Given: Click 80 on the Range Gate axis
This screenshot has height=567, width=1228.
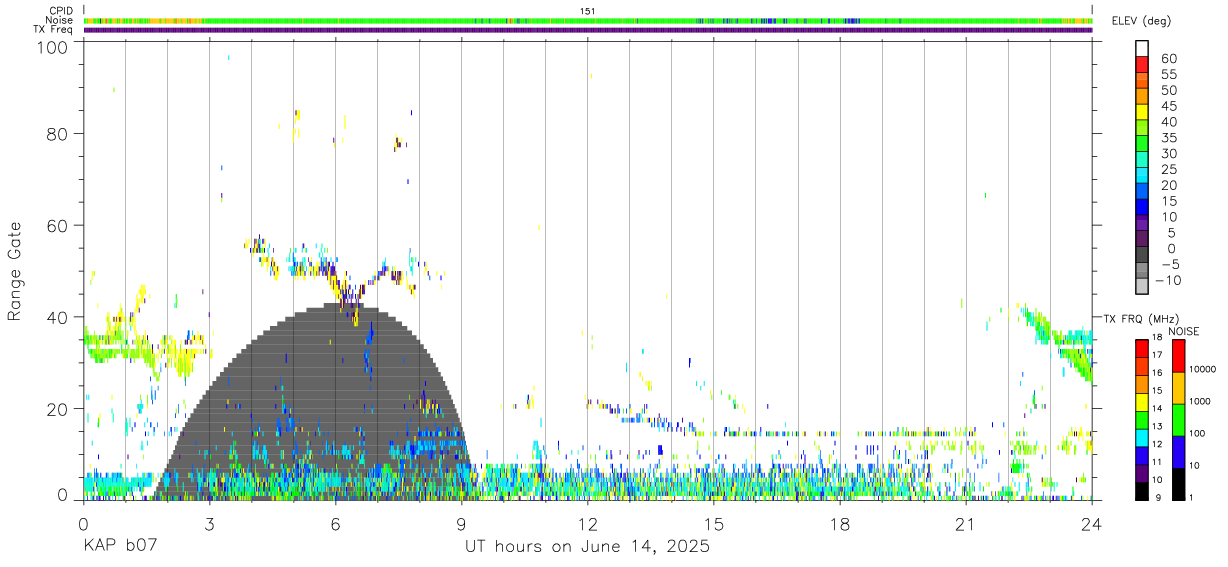Looking at the screenshot, I should 58,134.
